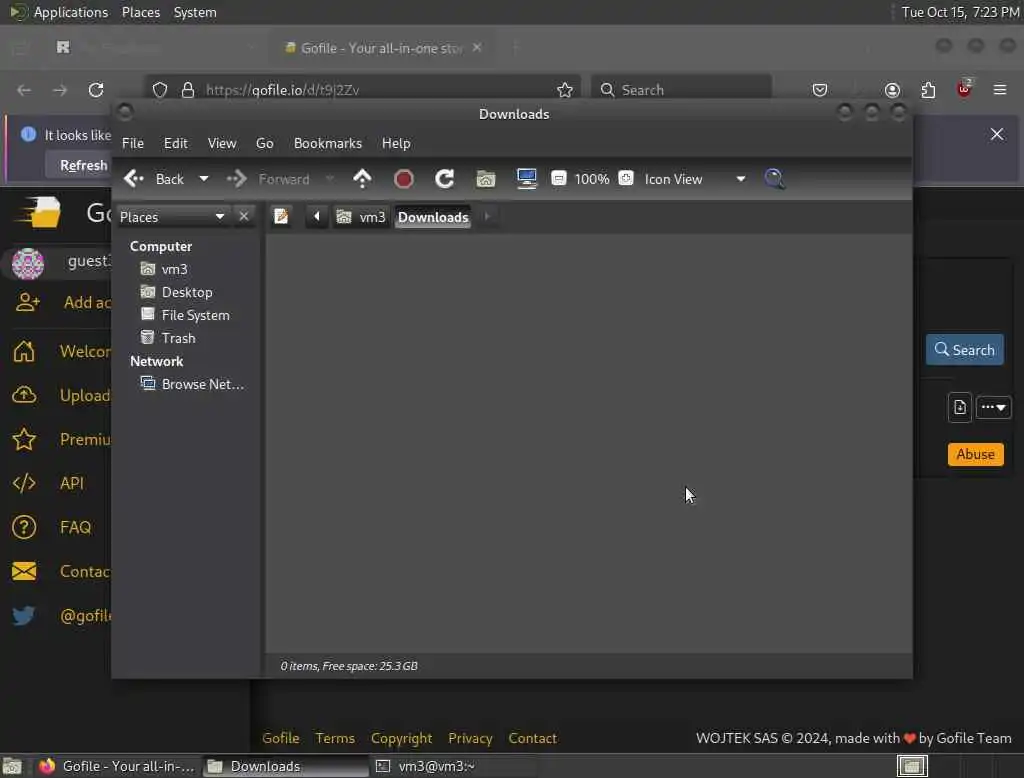Open Gofile more options dropdown
1024x778 pixels.
click(993, 407)
